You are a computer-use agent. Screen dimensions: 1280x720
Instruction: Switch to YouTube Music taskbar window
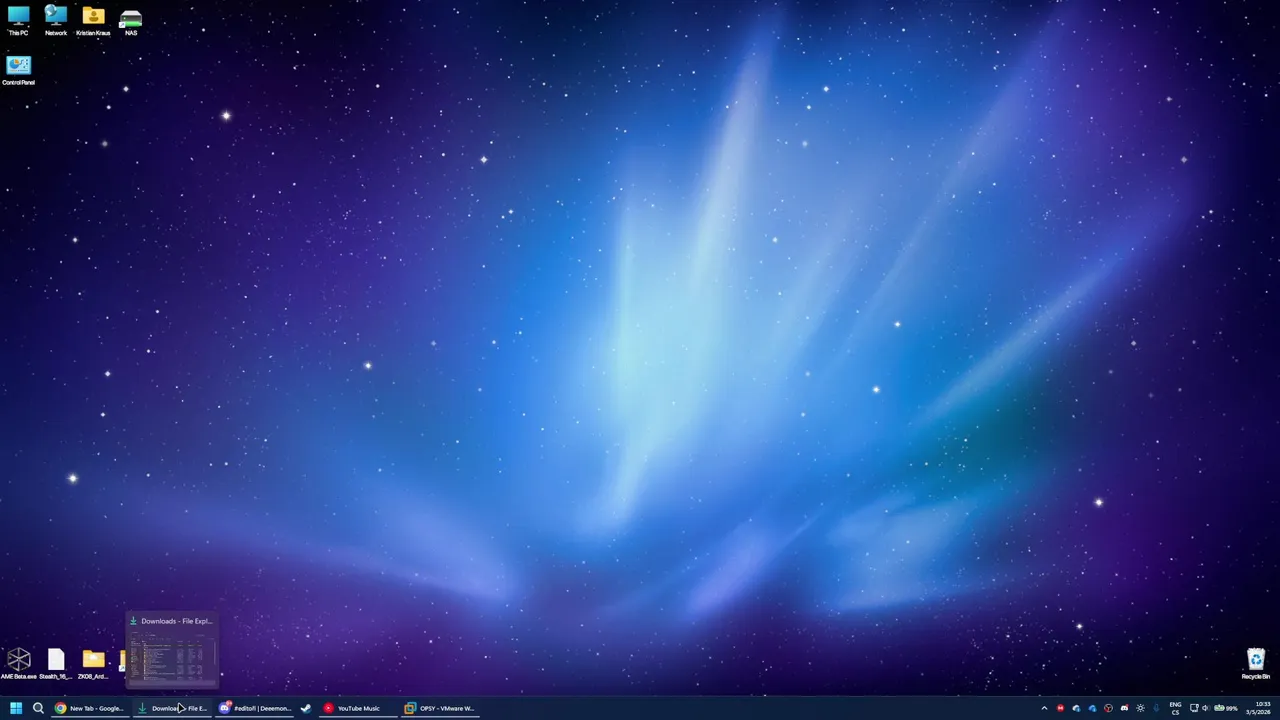pos(358,708)
